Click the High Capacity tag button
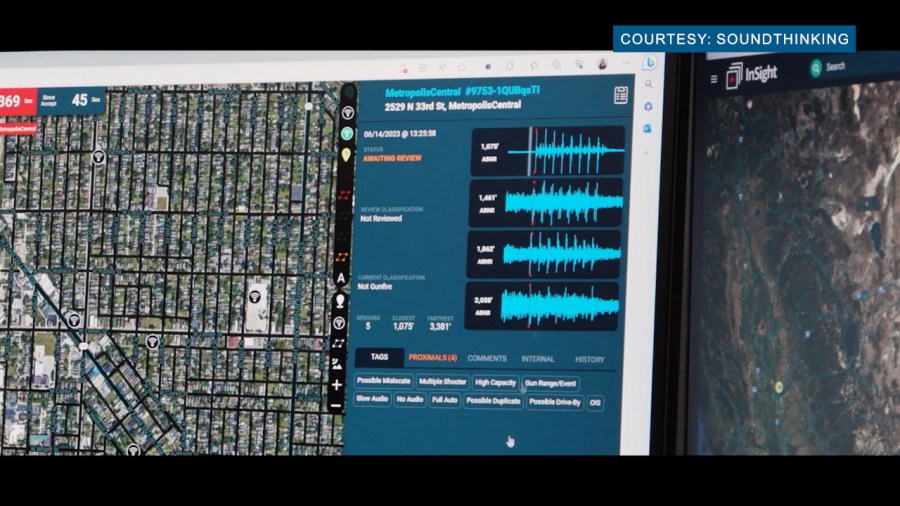Viewport: 900px width, 506px height. pos(495,382)
